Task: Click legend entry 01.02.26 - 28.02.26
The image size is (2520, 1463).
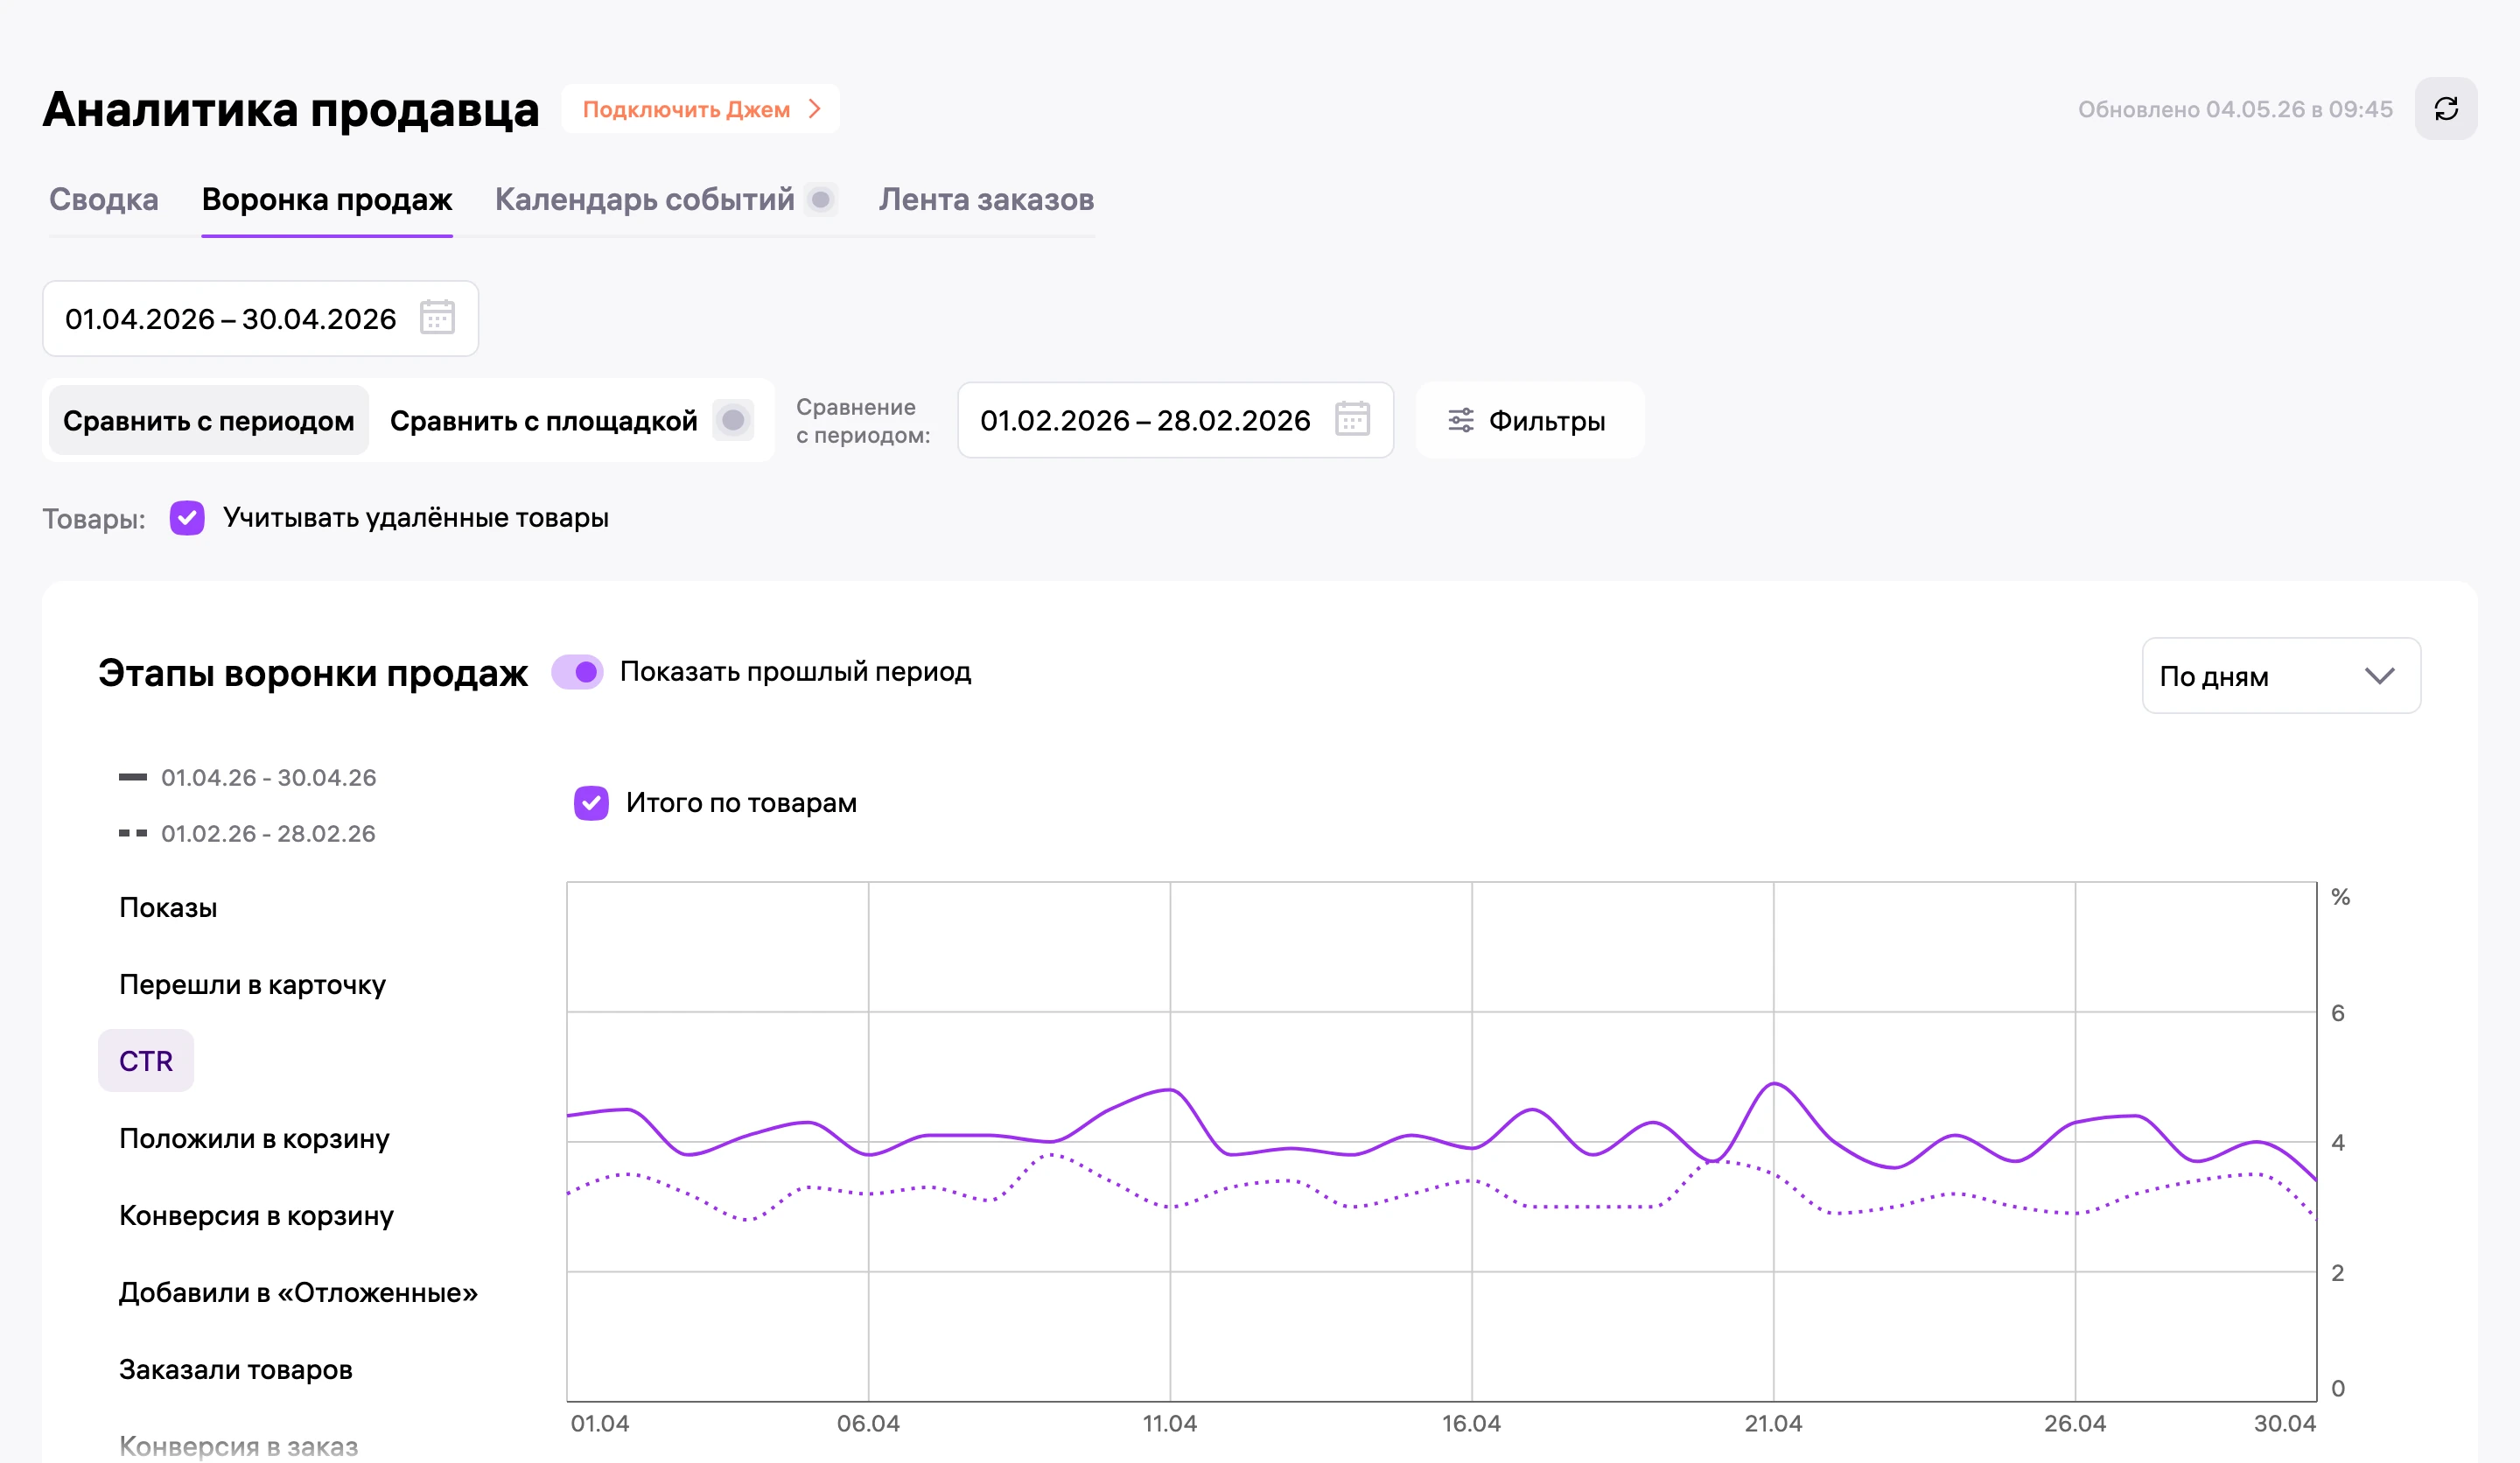Action: [248, 833]
